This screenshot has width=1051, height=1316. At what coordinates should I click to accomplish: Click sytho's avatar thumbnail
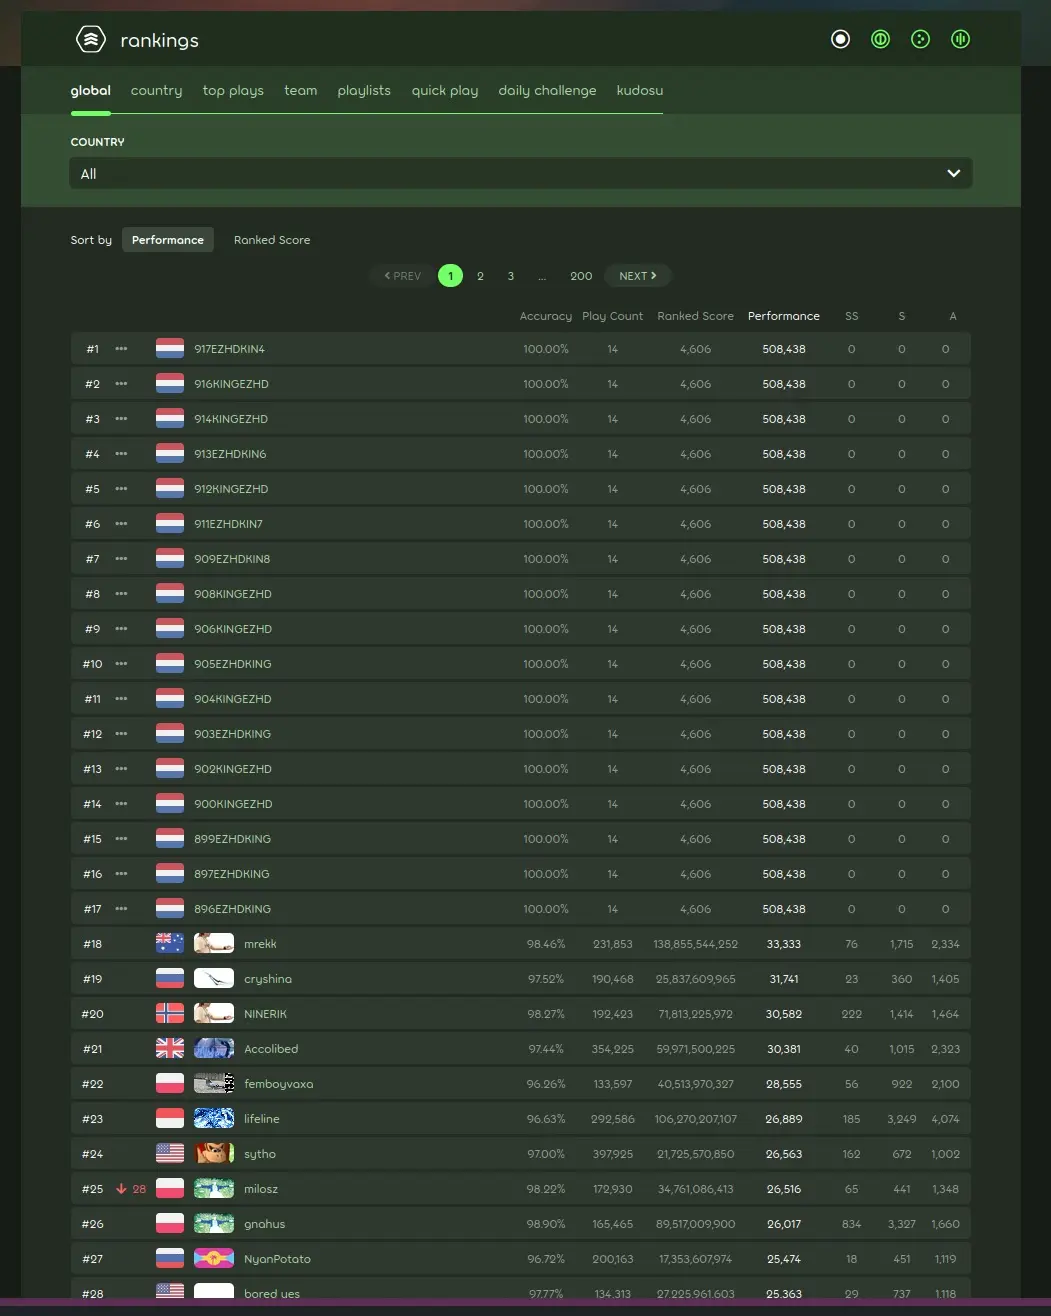pos(214,1154)
